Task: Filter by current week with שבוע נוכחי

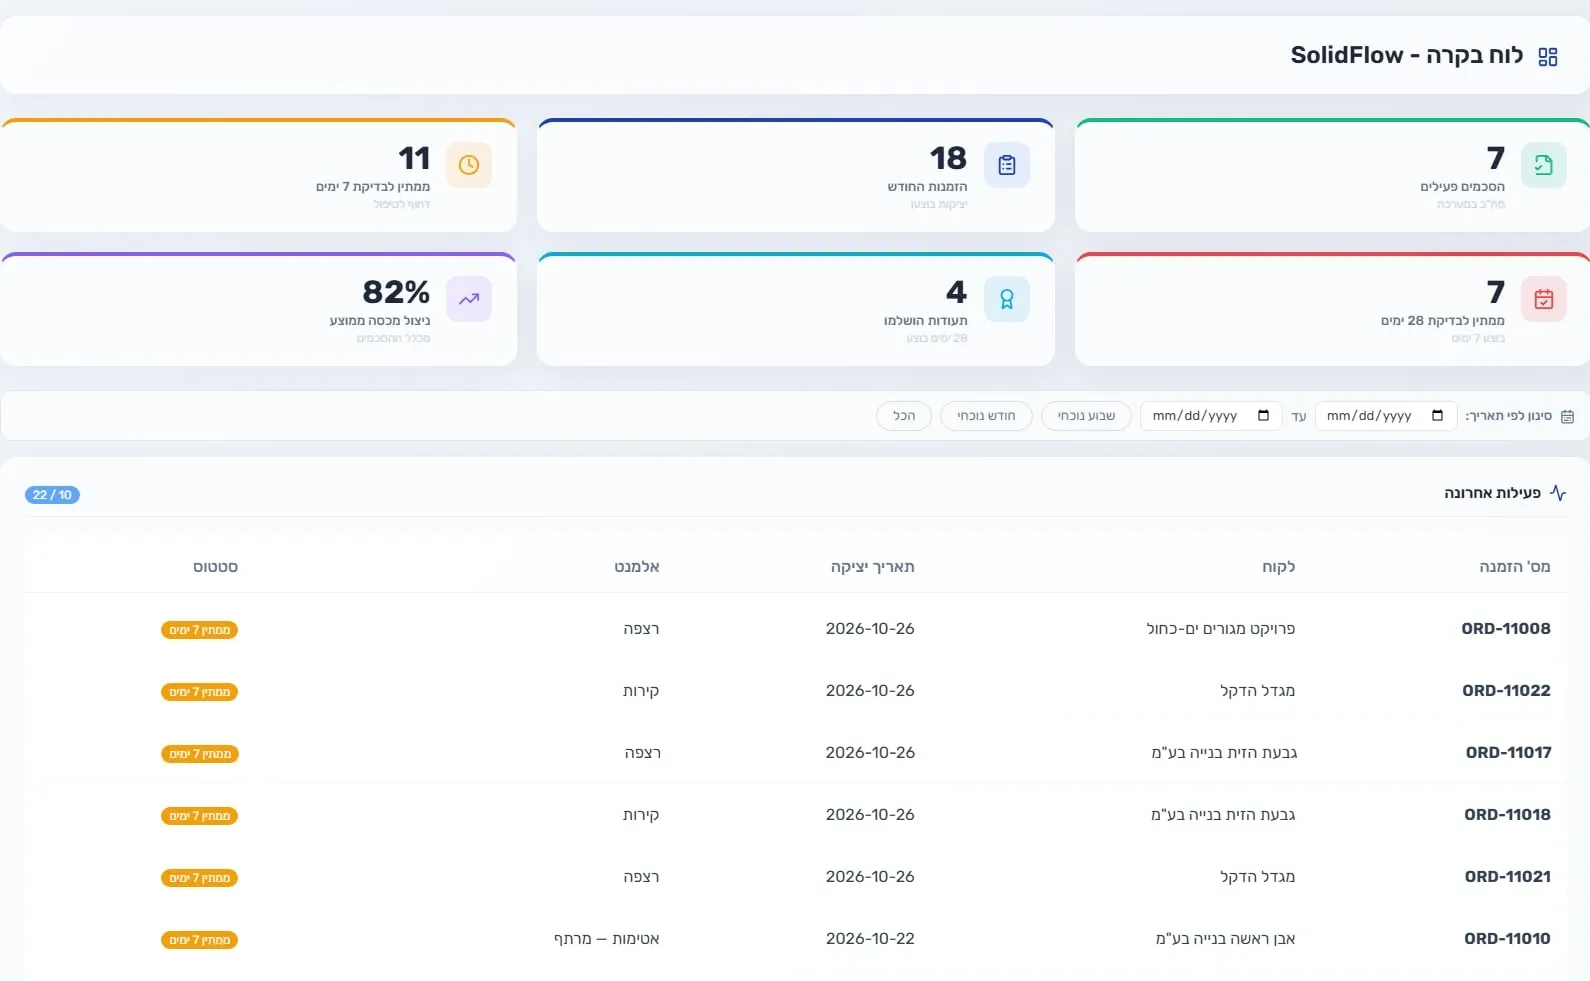Action: tap(1086, 416)
